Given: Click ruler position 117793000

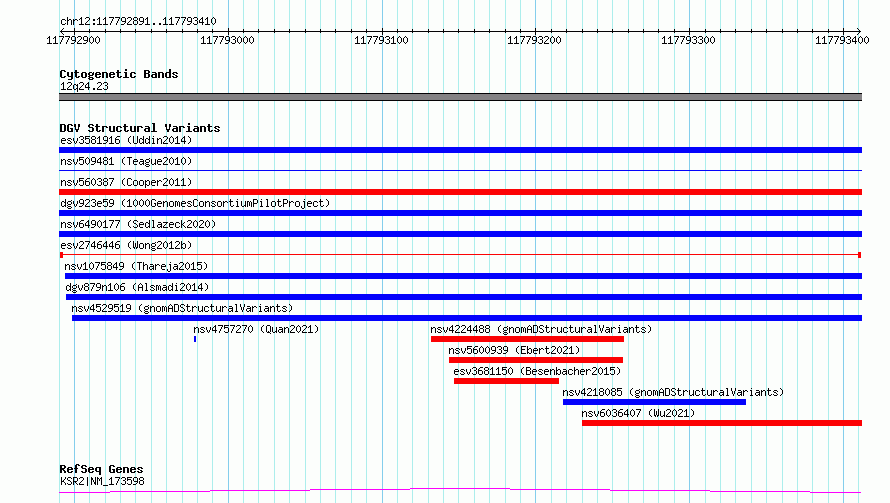Looking at the screenshot, I should [x=227, y=40].
